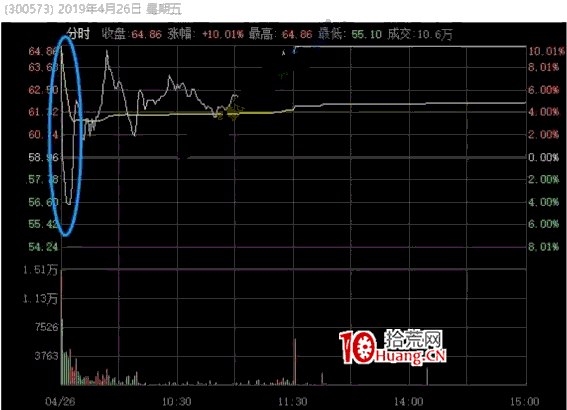This screenshot has height=410, width=567.
Task: Click the 1.51万 volume scale label
Action: (40, 270)
